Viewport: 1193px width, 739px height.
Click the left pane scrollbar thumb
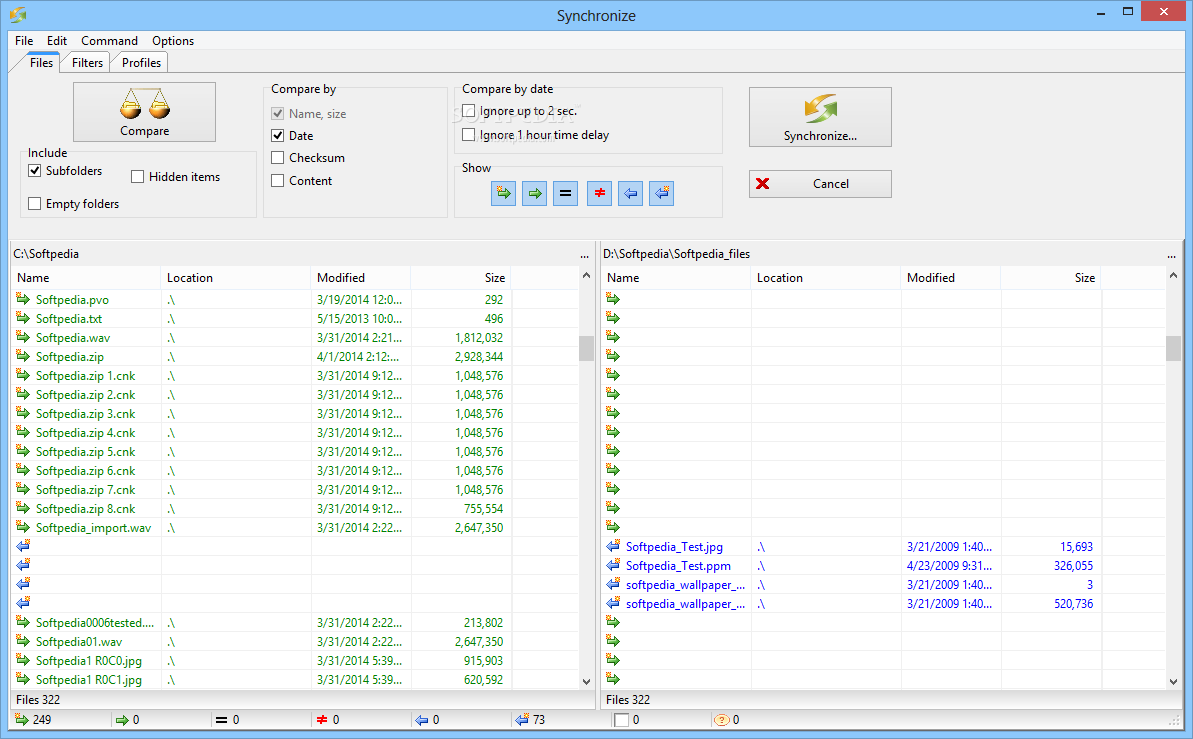coord(586,348)
